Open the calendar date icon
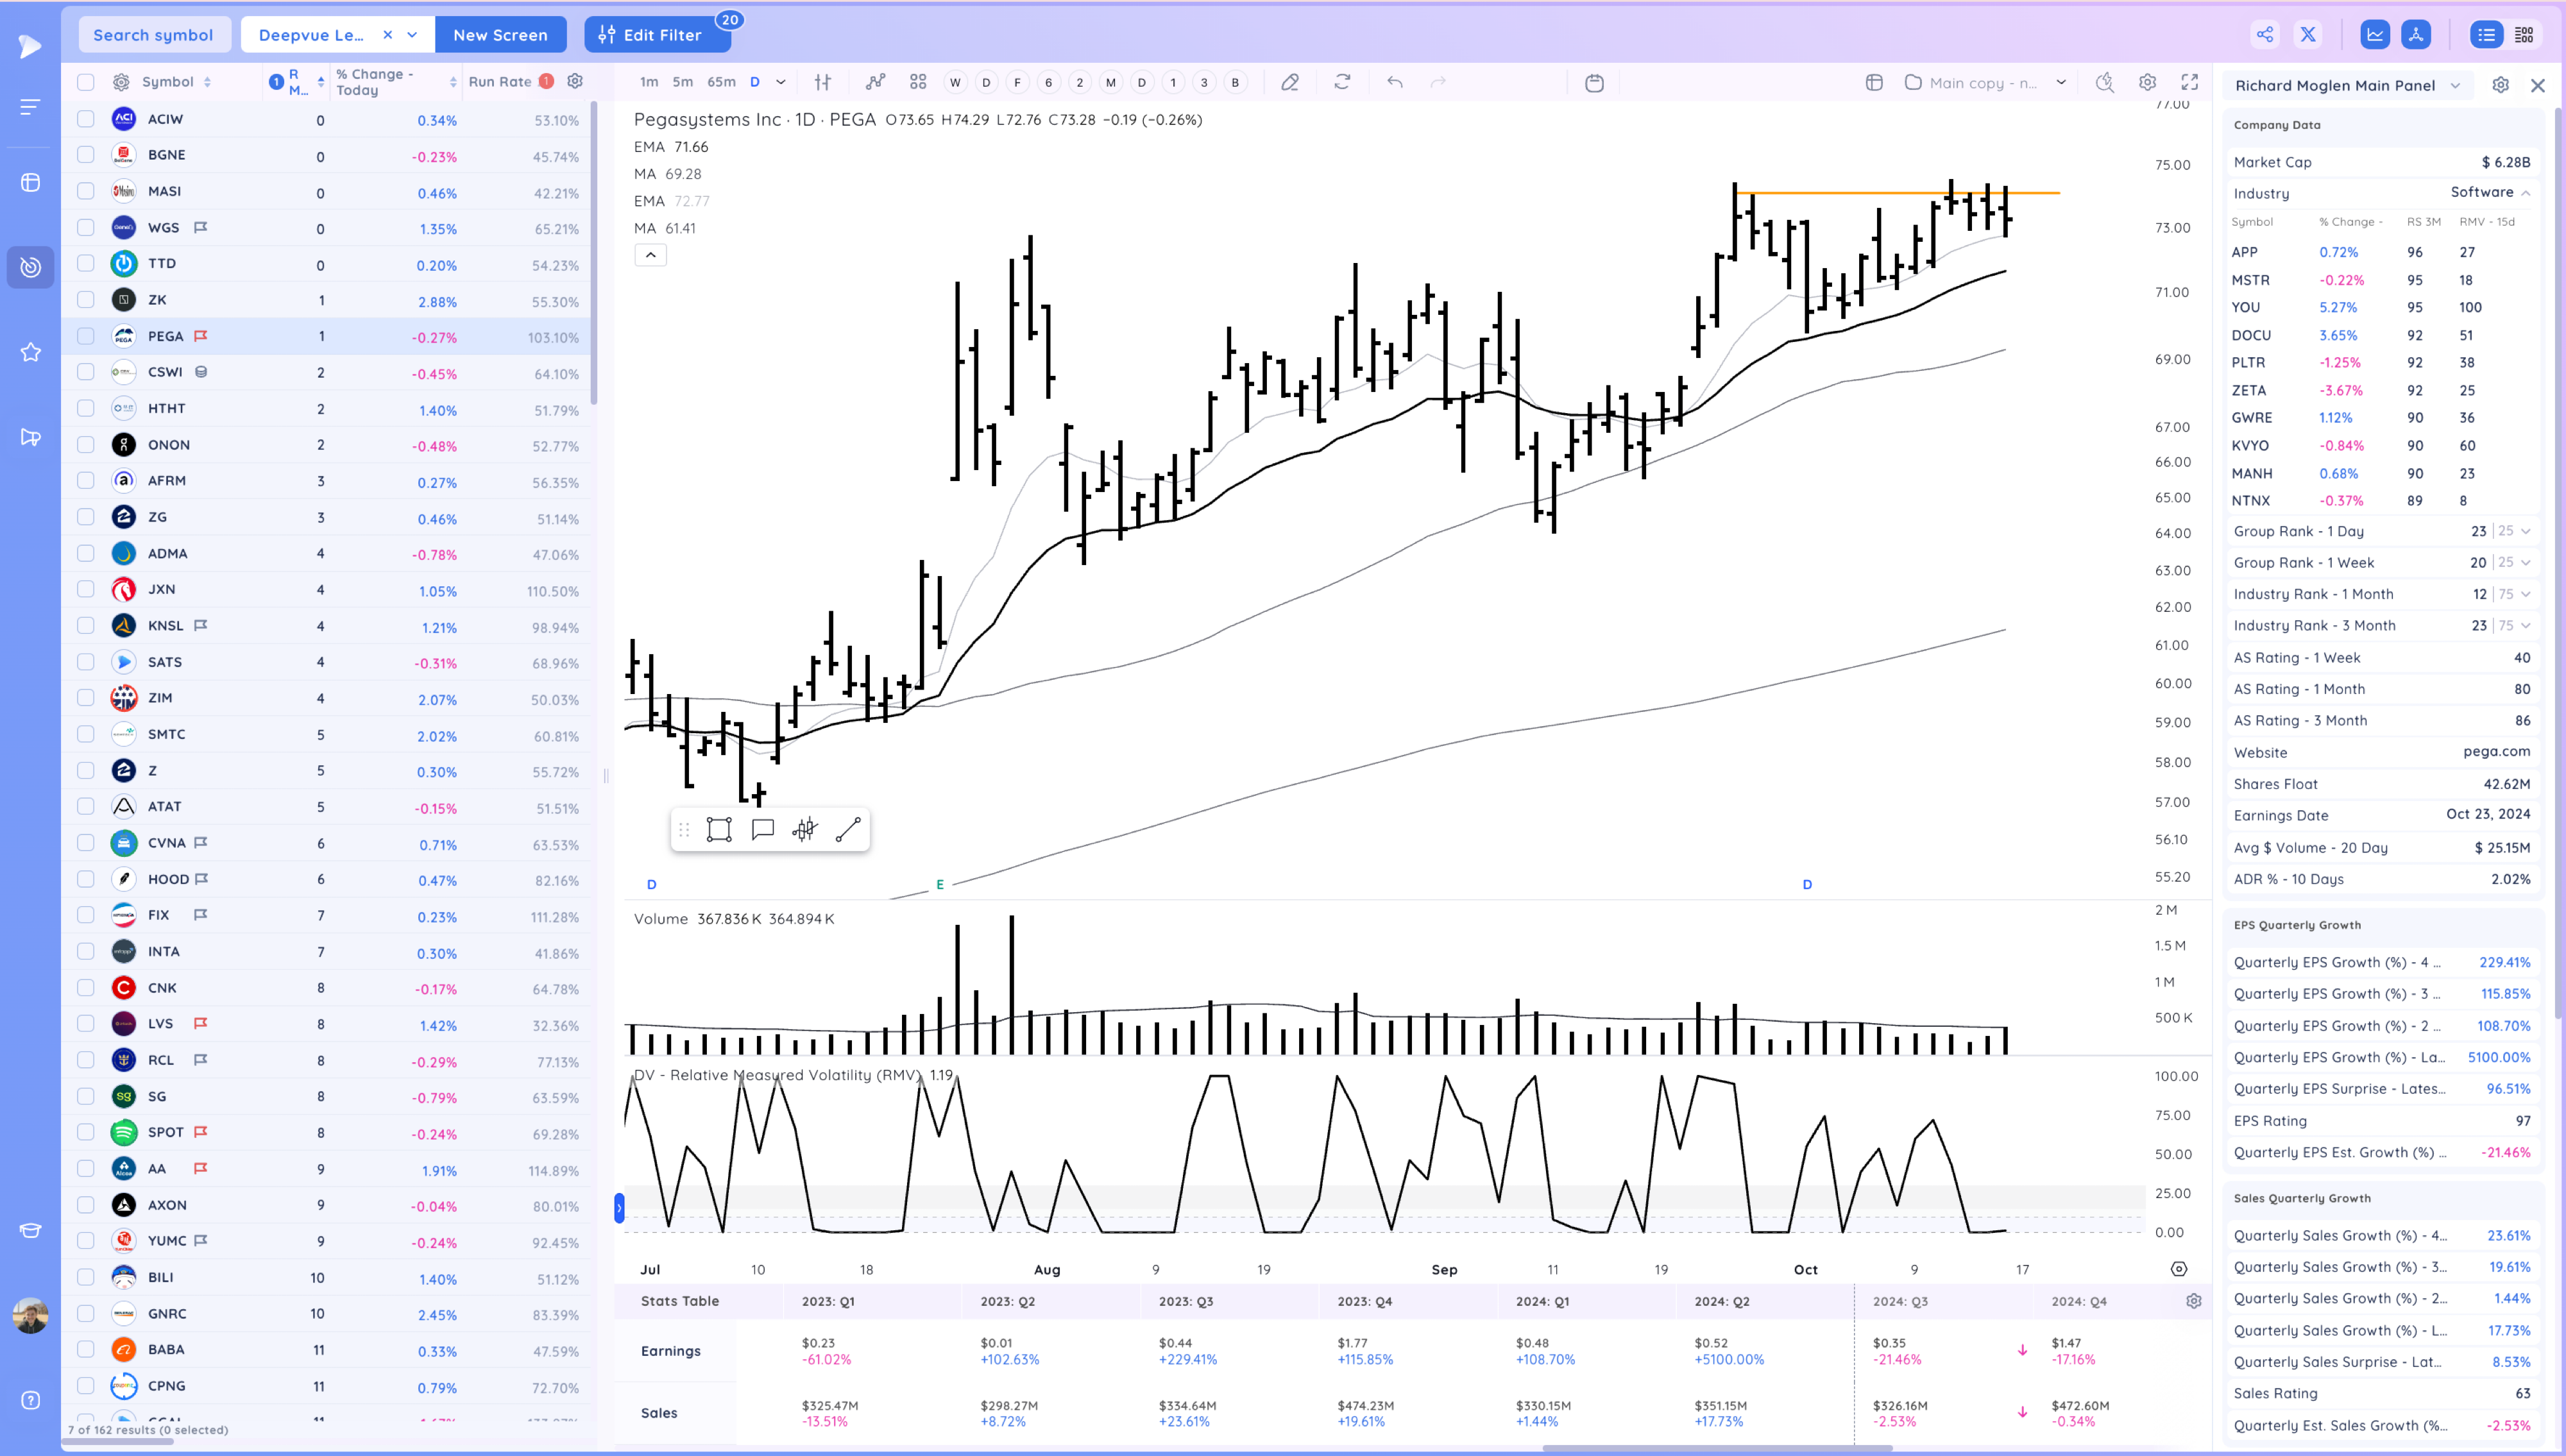Viewport: 2566px width, 1456px height. 1594,82
